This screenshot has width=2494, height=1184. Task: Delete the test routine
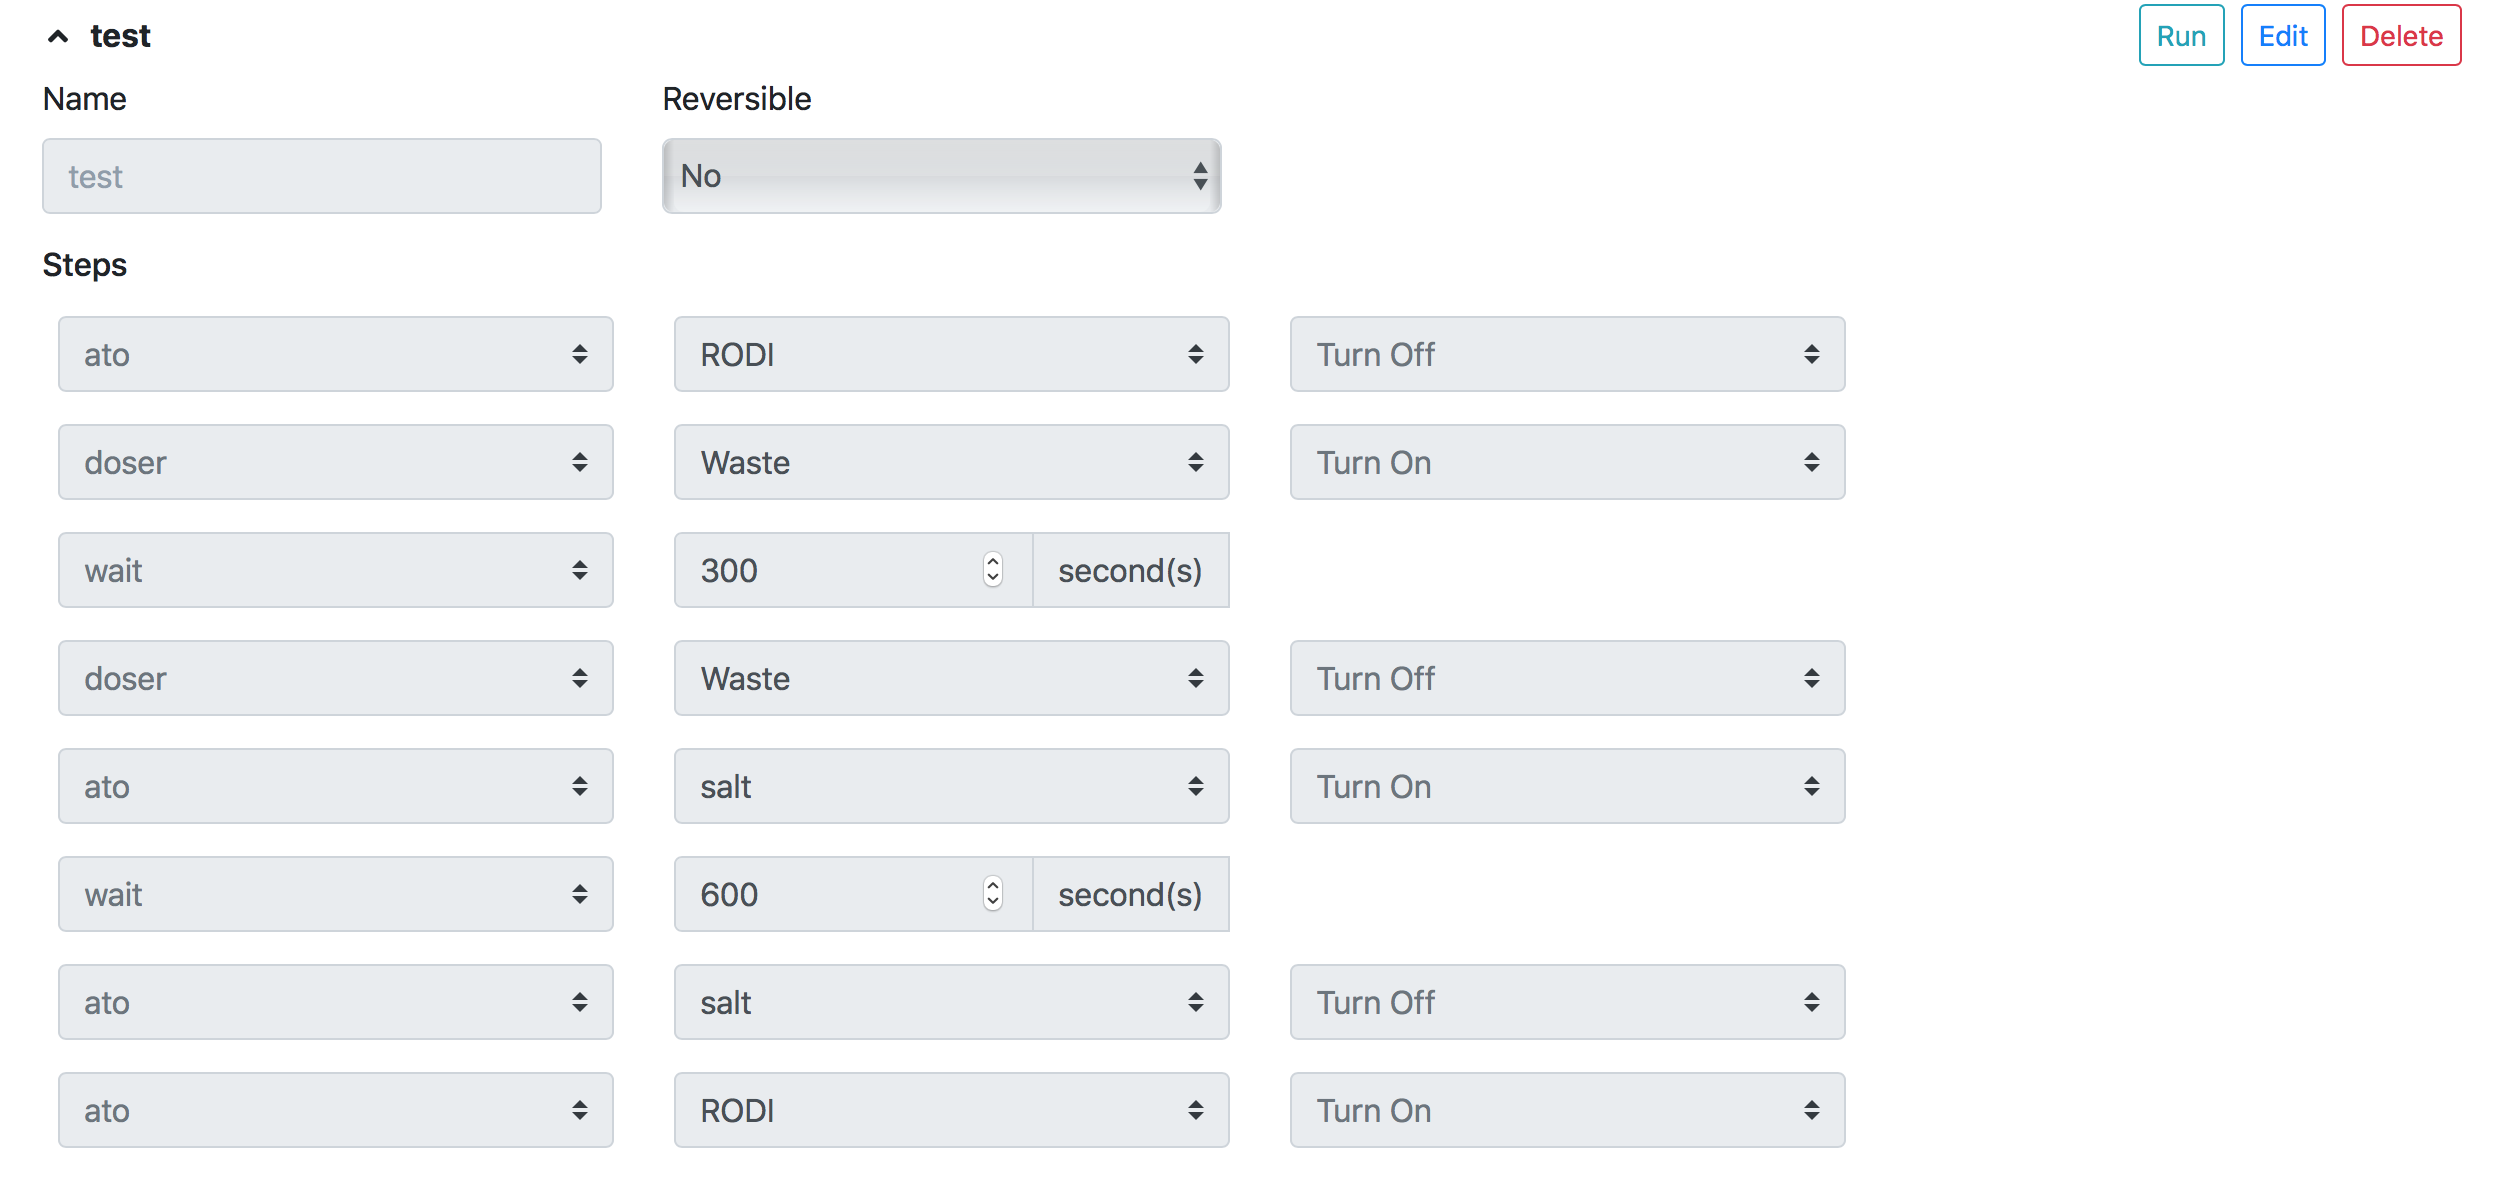click(2401, 34)
